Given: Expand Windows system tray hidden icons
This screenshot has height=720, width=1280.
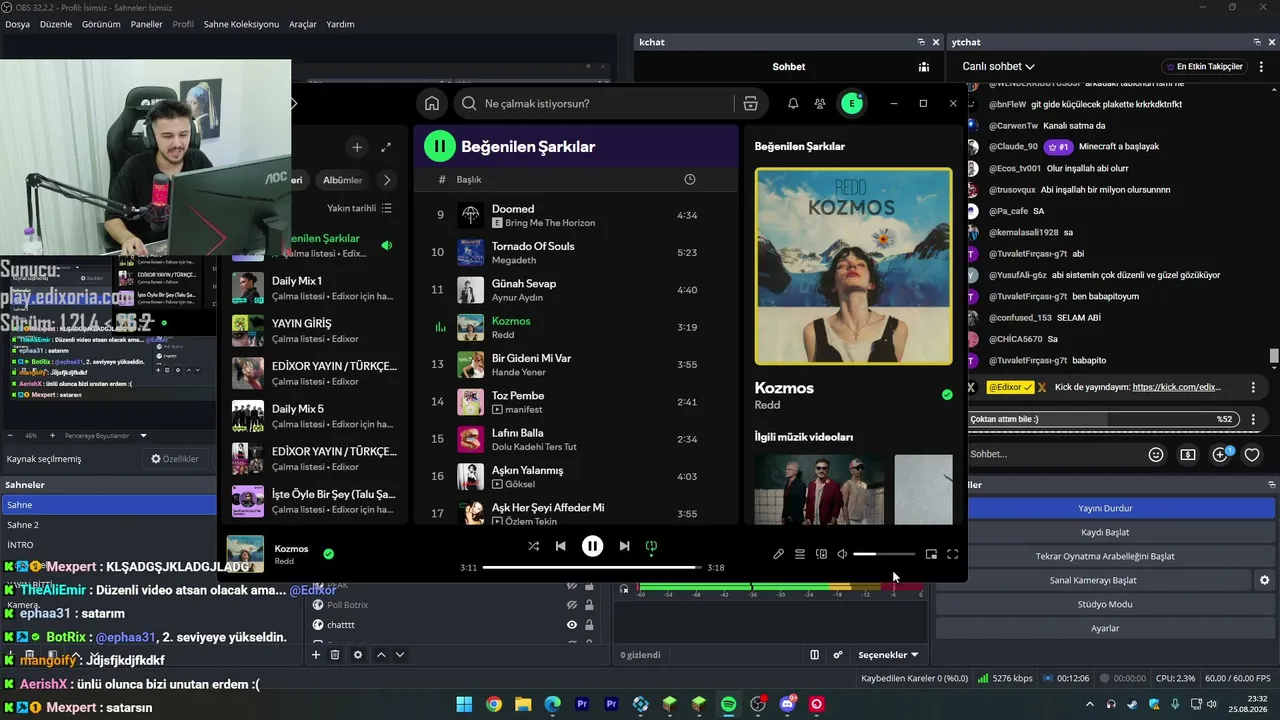Looking at the screenshot, I should coord(1090,704).
